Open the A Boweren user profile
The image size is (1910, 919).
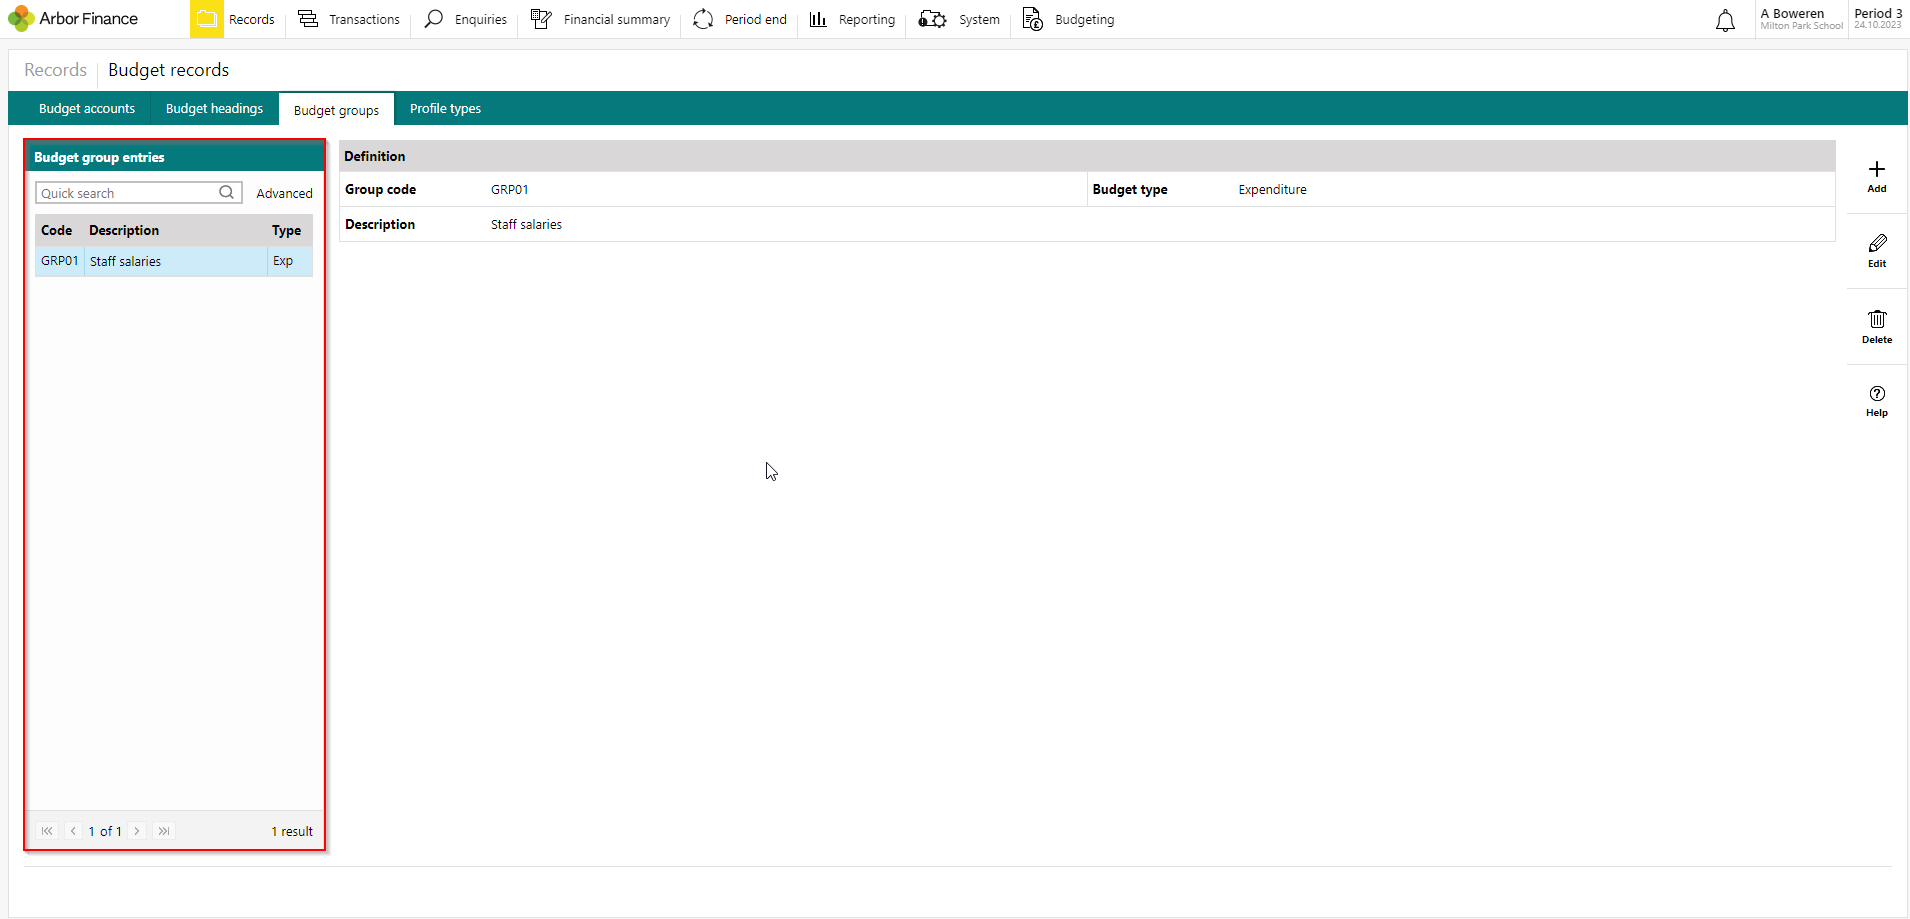(x=1801, y=19)
